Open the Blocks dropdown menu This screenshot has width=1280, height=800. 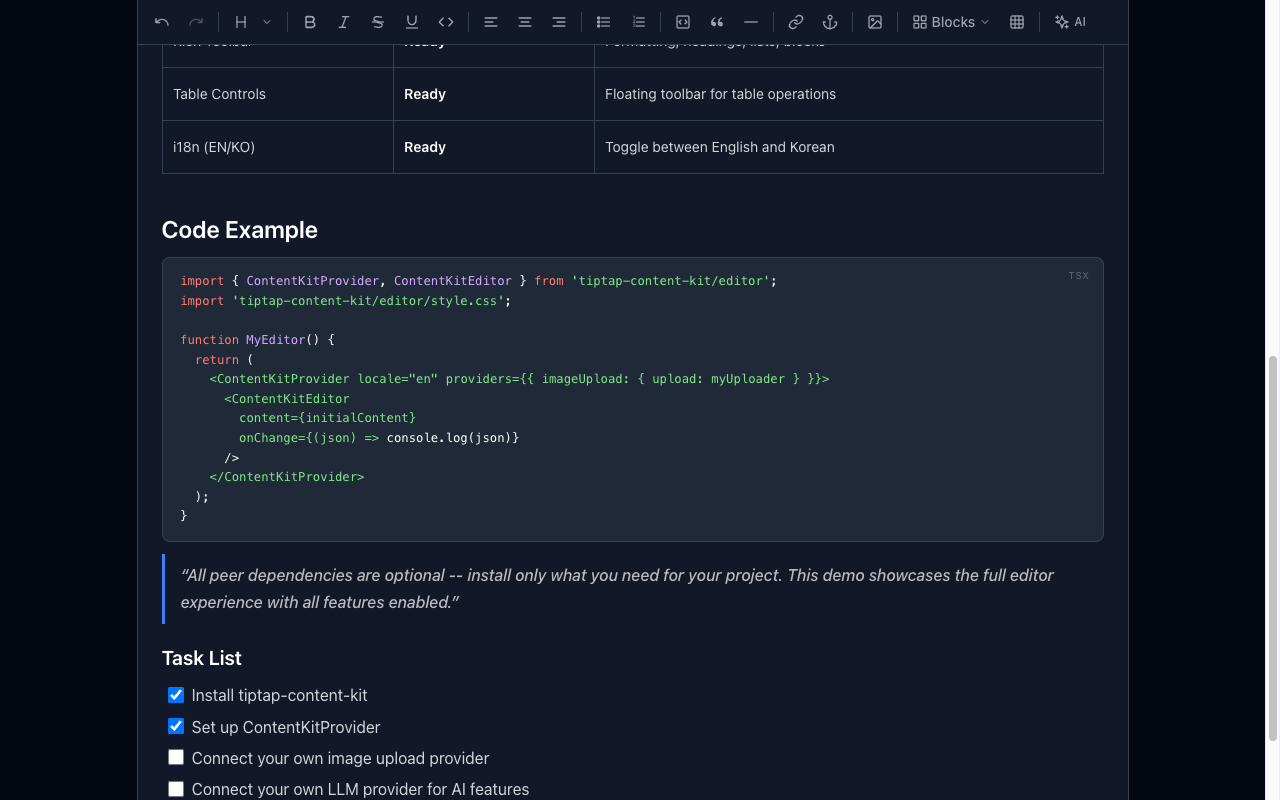coord(951,22)
